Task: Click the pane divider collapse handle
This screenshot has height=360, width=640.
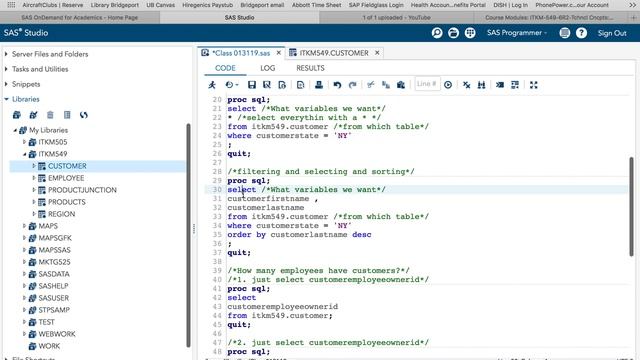Action: pos(194,229)
